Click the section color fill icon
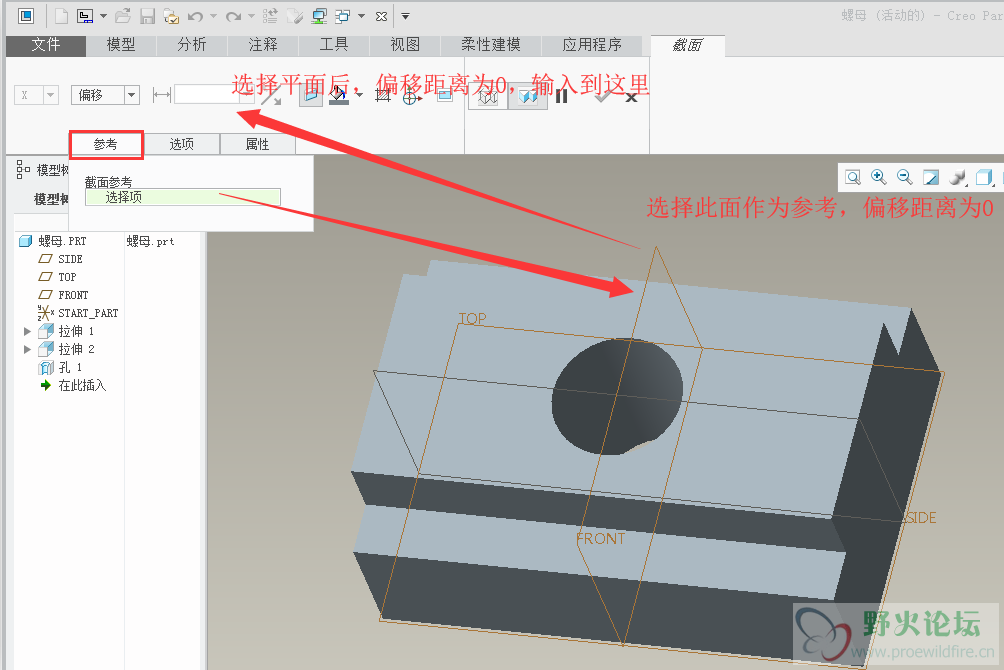This screenshot has width=1004, height=670. [339, 96]
